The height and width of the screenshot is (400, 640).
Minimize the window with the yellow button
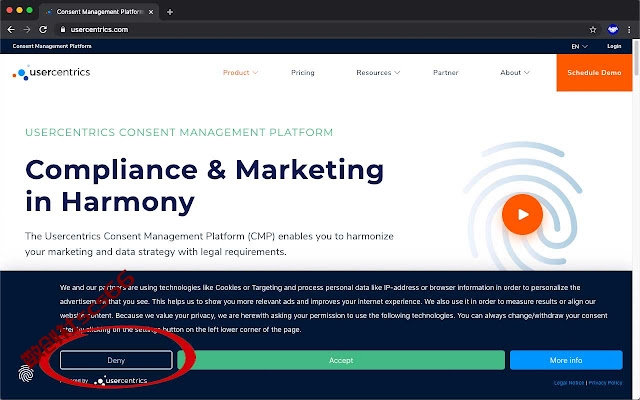[x=19, y=10]
